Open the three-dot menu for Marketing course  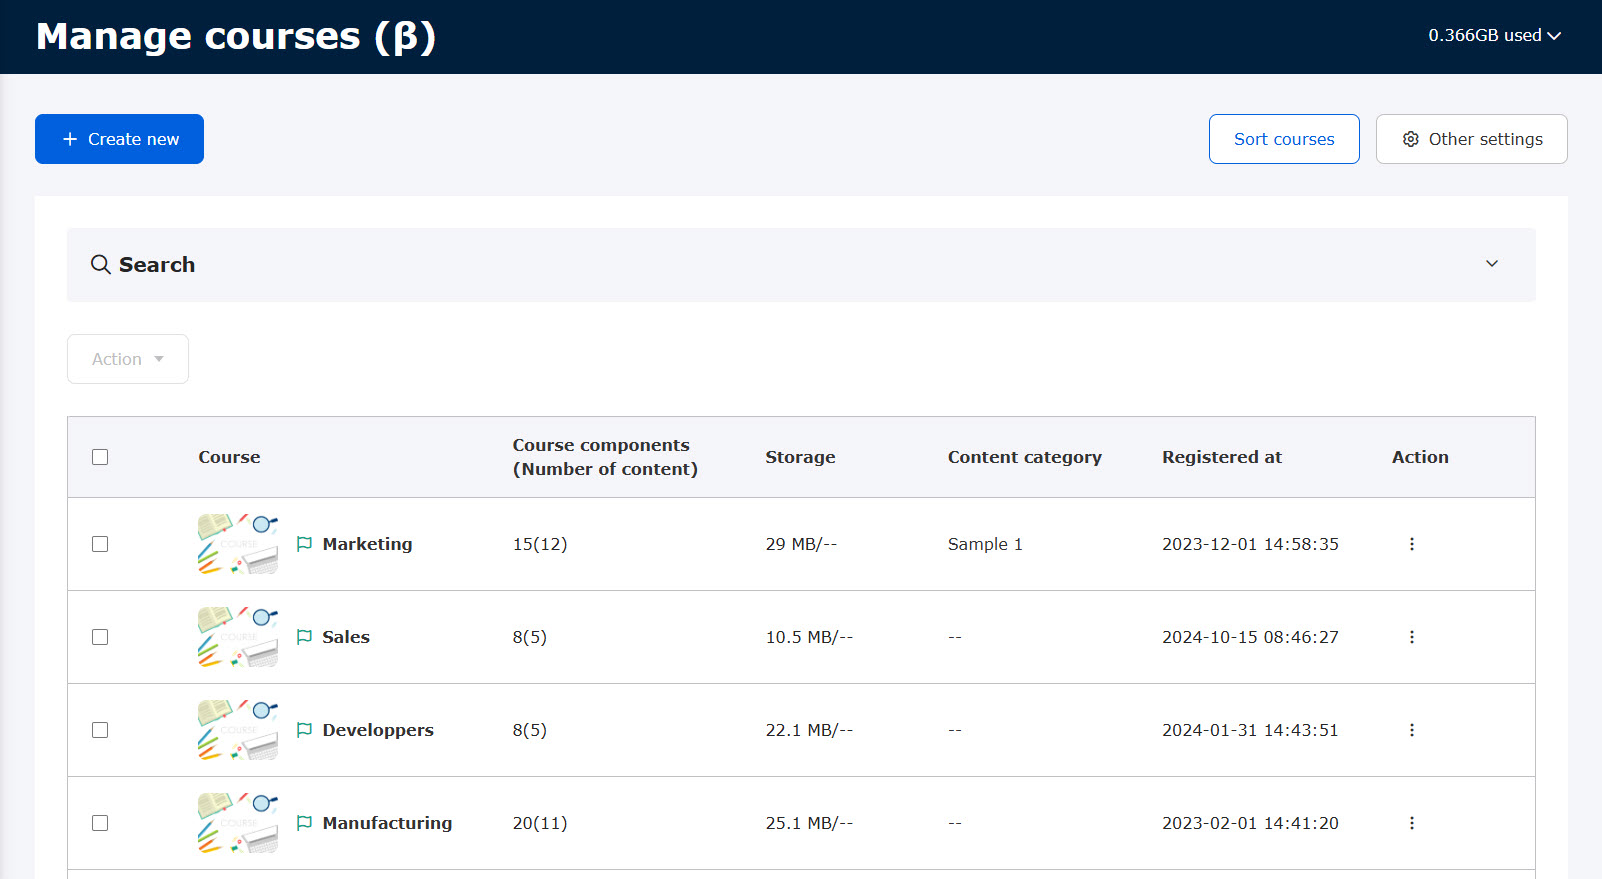click(x=1411, y=544)
